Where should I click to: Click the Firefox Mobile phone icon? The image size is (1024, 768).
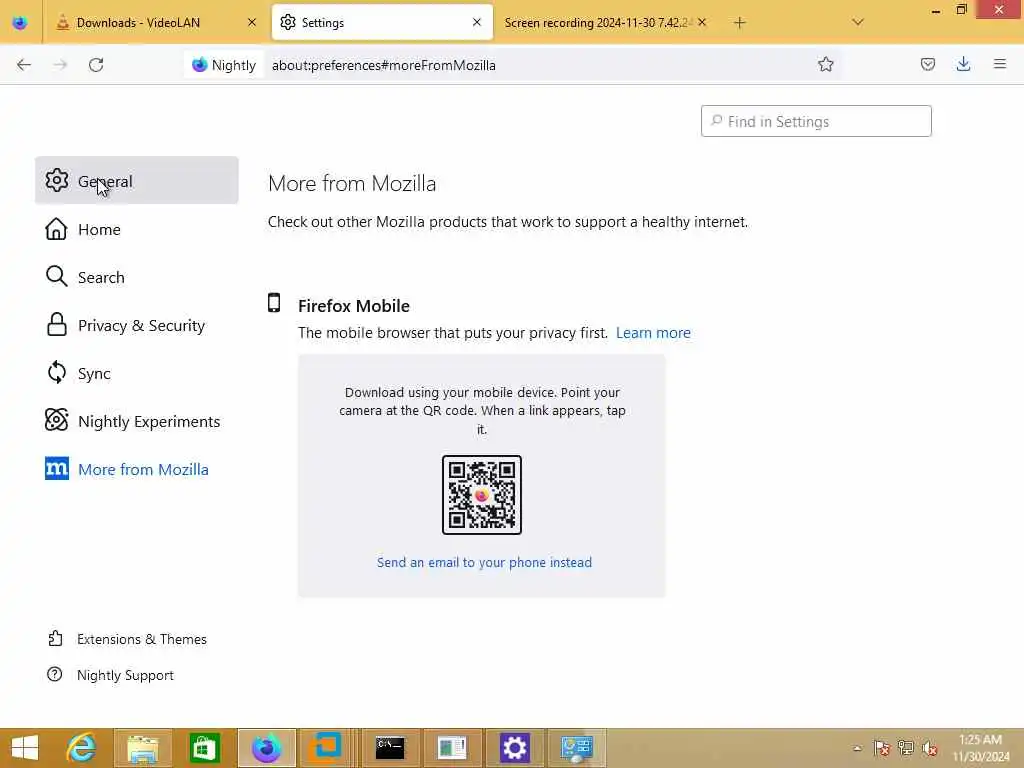[274, 303]
